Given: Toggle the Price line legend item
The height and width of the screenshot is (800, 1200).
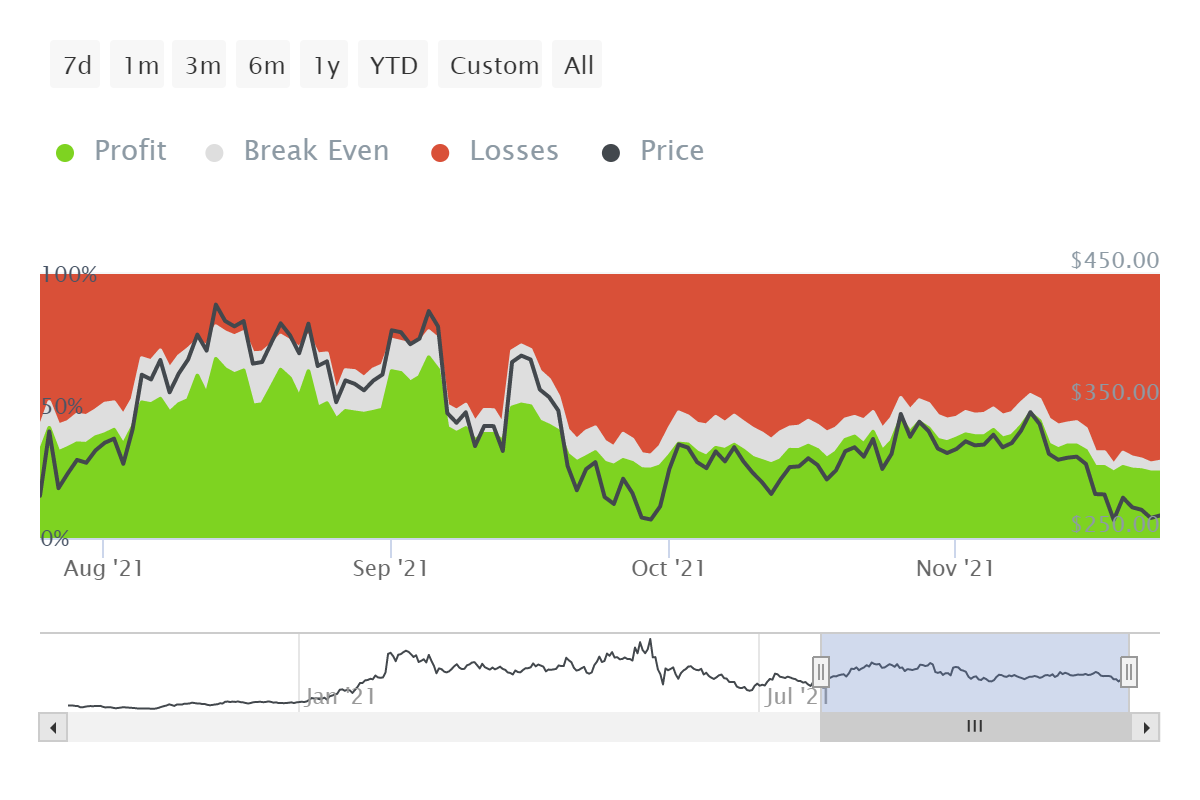Looking at the screenshot, I should 672,151.
